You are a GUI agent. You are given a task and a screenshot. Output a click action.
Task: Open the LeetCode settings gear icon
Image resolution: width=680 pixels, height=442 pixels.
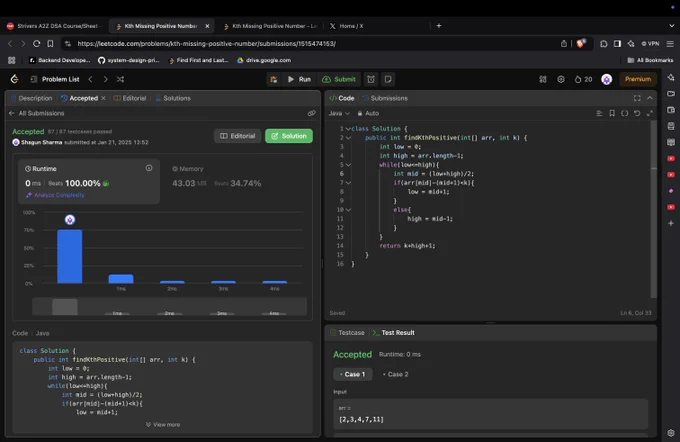point(561,79)
